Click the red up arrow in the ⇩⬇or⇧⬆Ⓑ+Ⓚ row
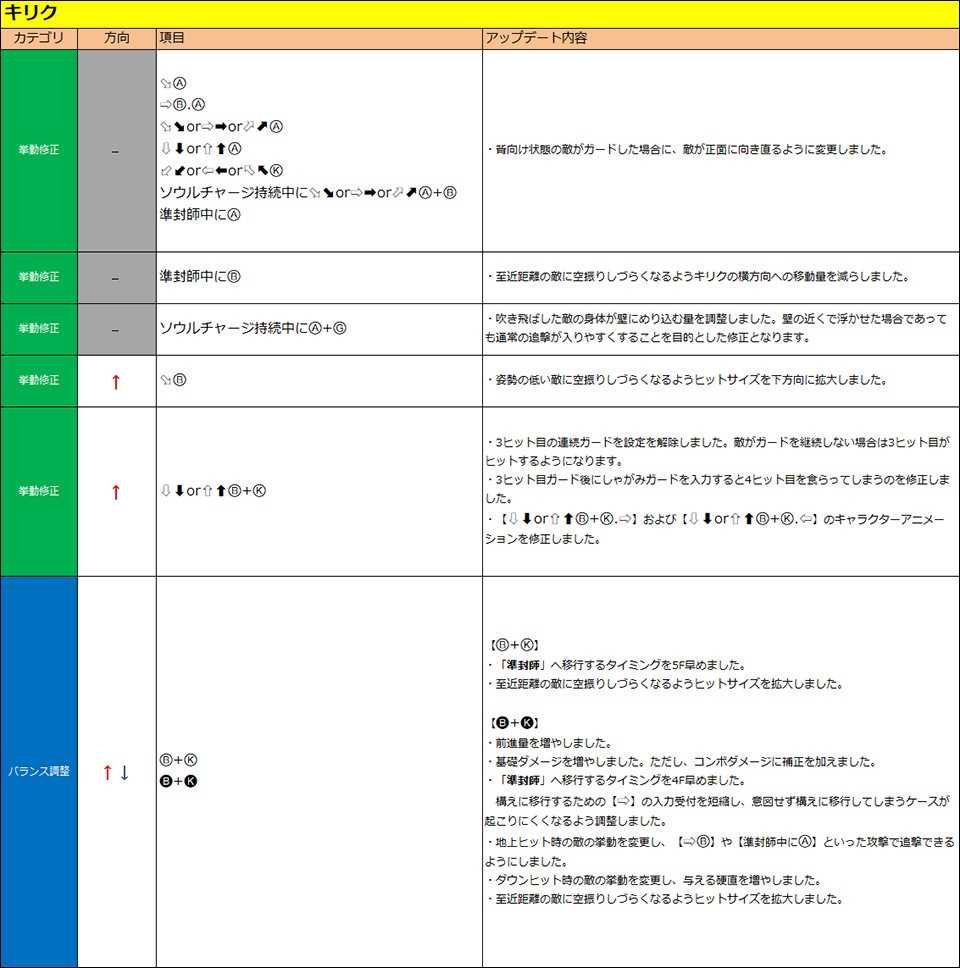960x968 pixels. coord(116,491)
